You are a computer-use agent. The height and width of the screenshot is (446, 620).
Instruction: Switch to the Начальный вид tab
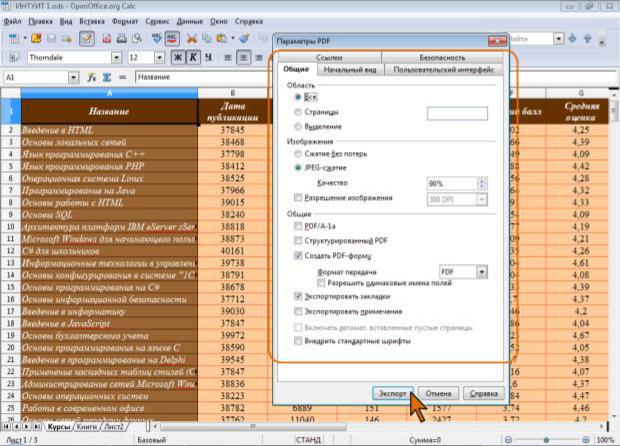350,70
